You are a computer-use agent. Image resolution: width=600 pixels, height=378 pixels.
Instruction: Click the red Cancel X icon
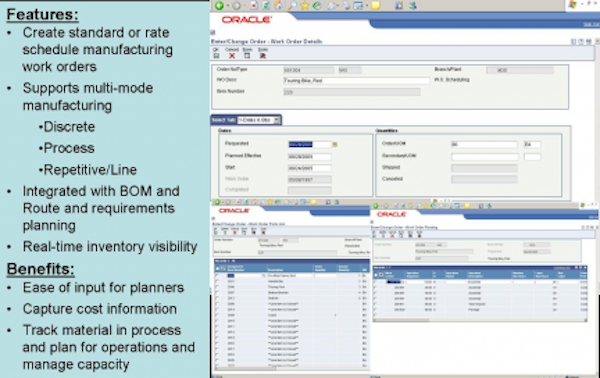click(x=232, y=56)
